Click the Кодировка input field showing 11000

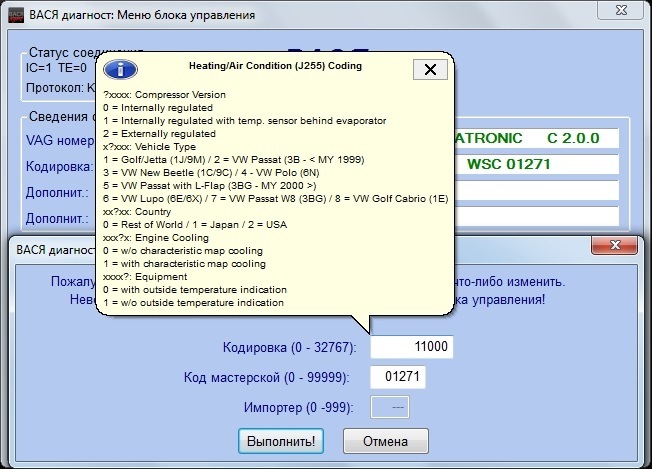point(412,347)
